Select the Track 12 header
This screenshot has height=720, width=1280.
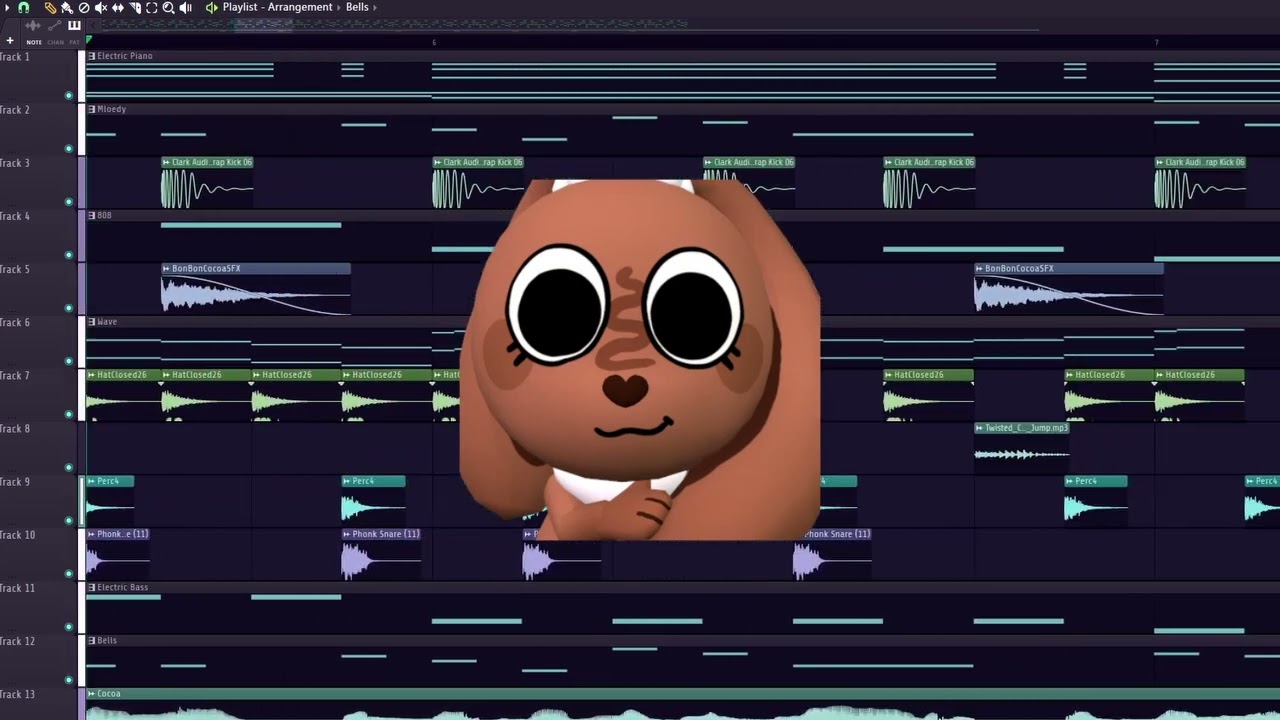39,659
